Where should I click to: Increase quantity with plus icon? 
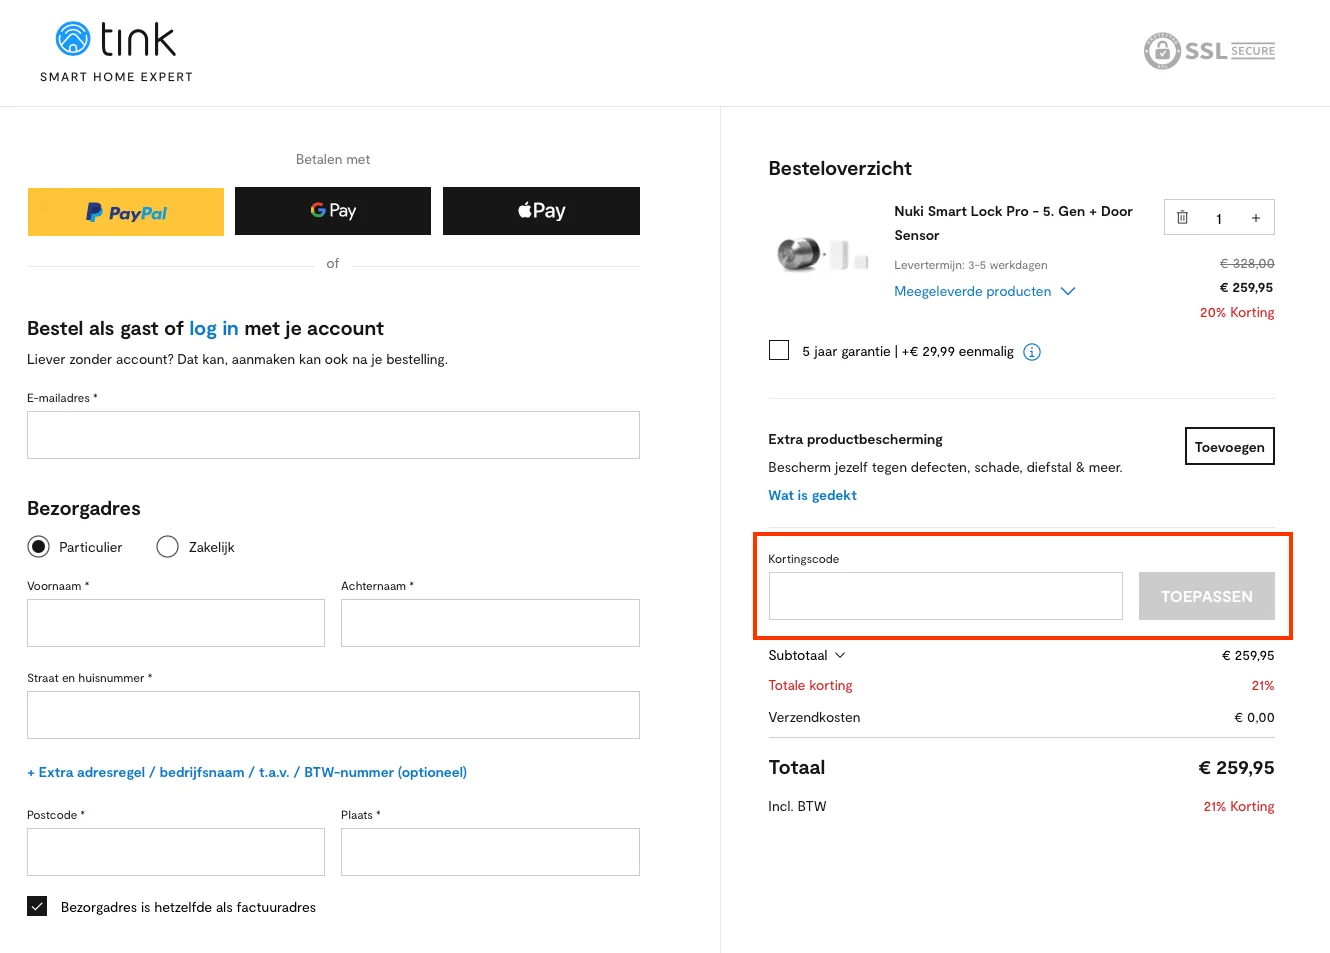(x=1255, y=218)
